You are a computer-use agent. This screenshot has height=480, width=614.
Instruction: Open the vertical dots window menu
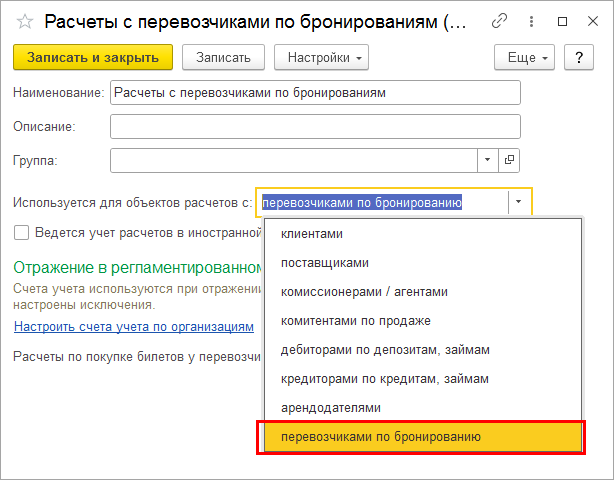click(x=529, y=22)
